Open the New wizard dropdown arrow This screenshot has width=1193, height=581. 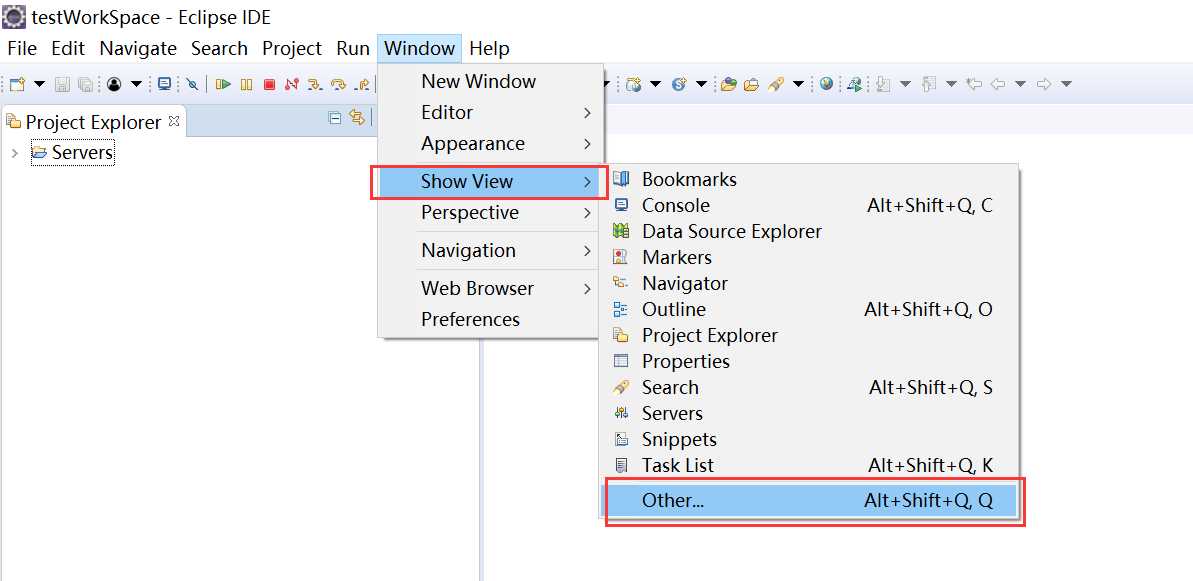point(40,84)
